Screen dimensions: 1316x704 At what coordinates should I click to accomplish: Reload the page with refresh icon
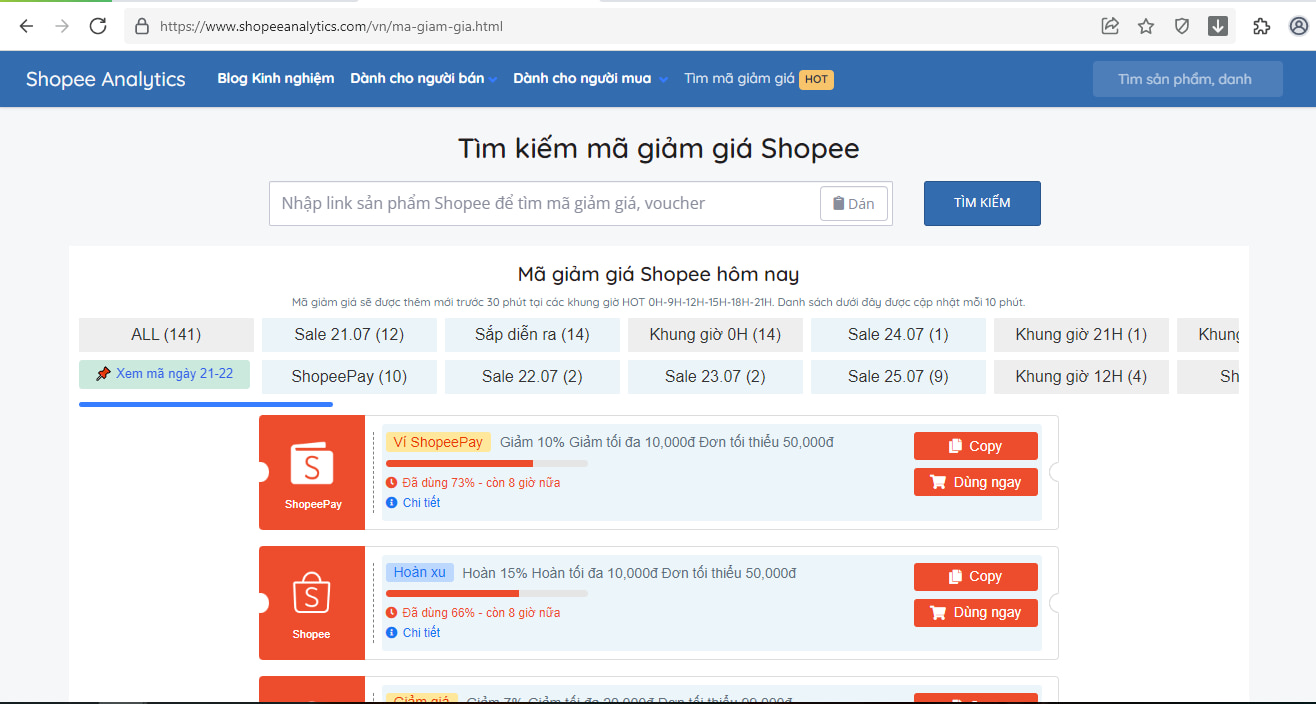(x=98, y=26)
